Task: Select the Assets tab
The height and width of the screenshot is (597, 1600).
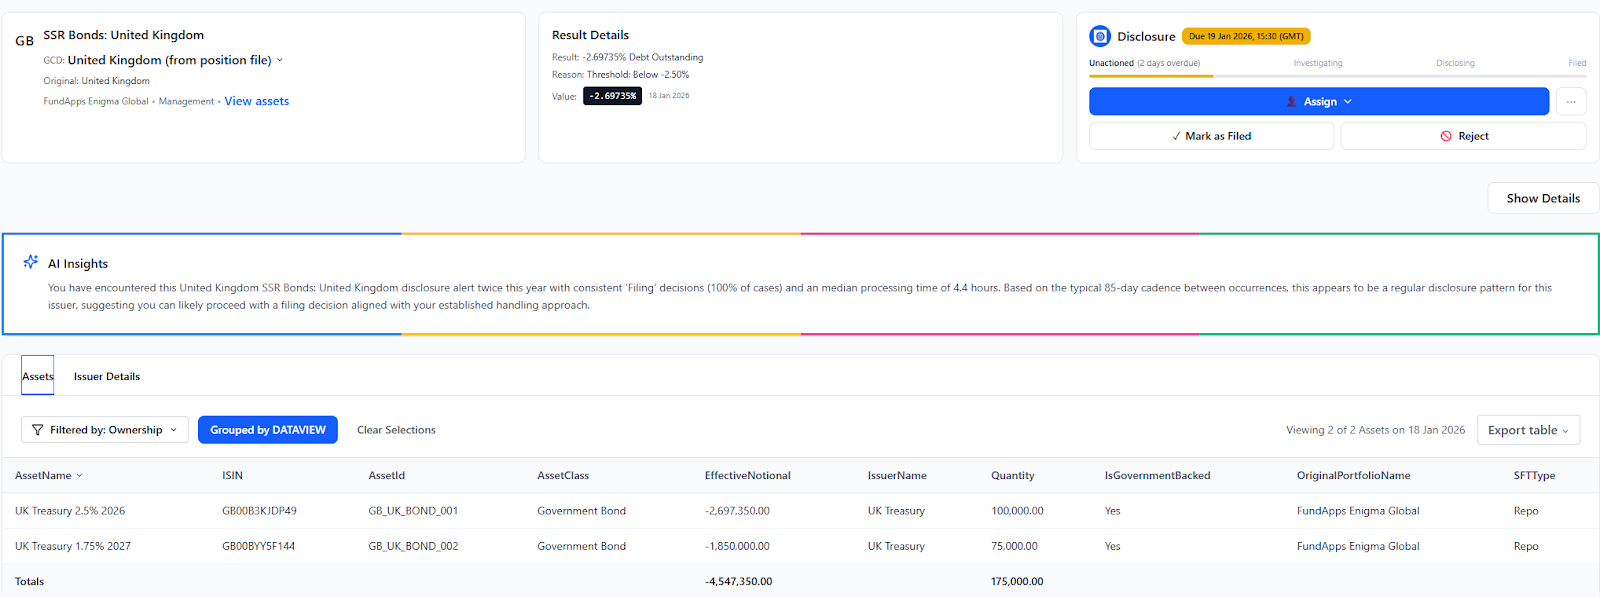Action: pyautogui.click(x=38, y=377)
